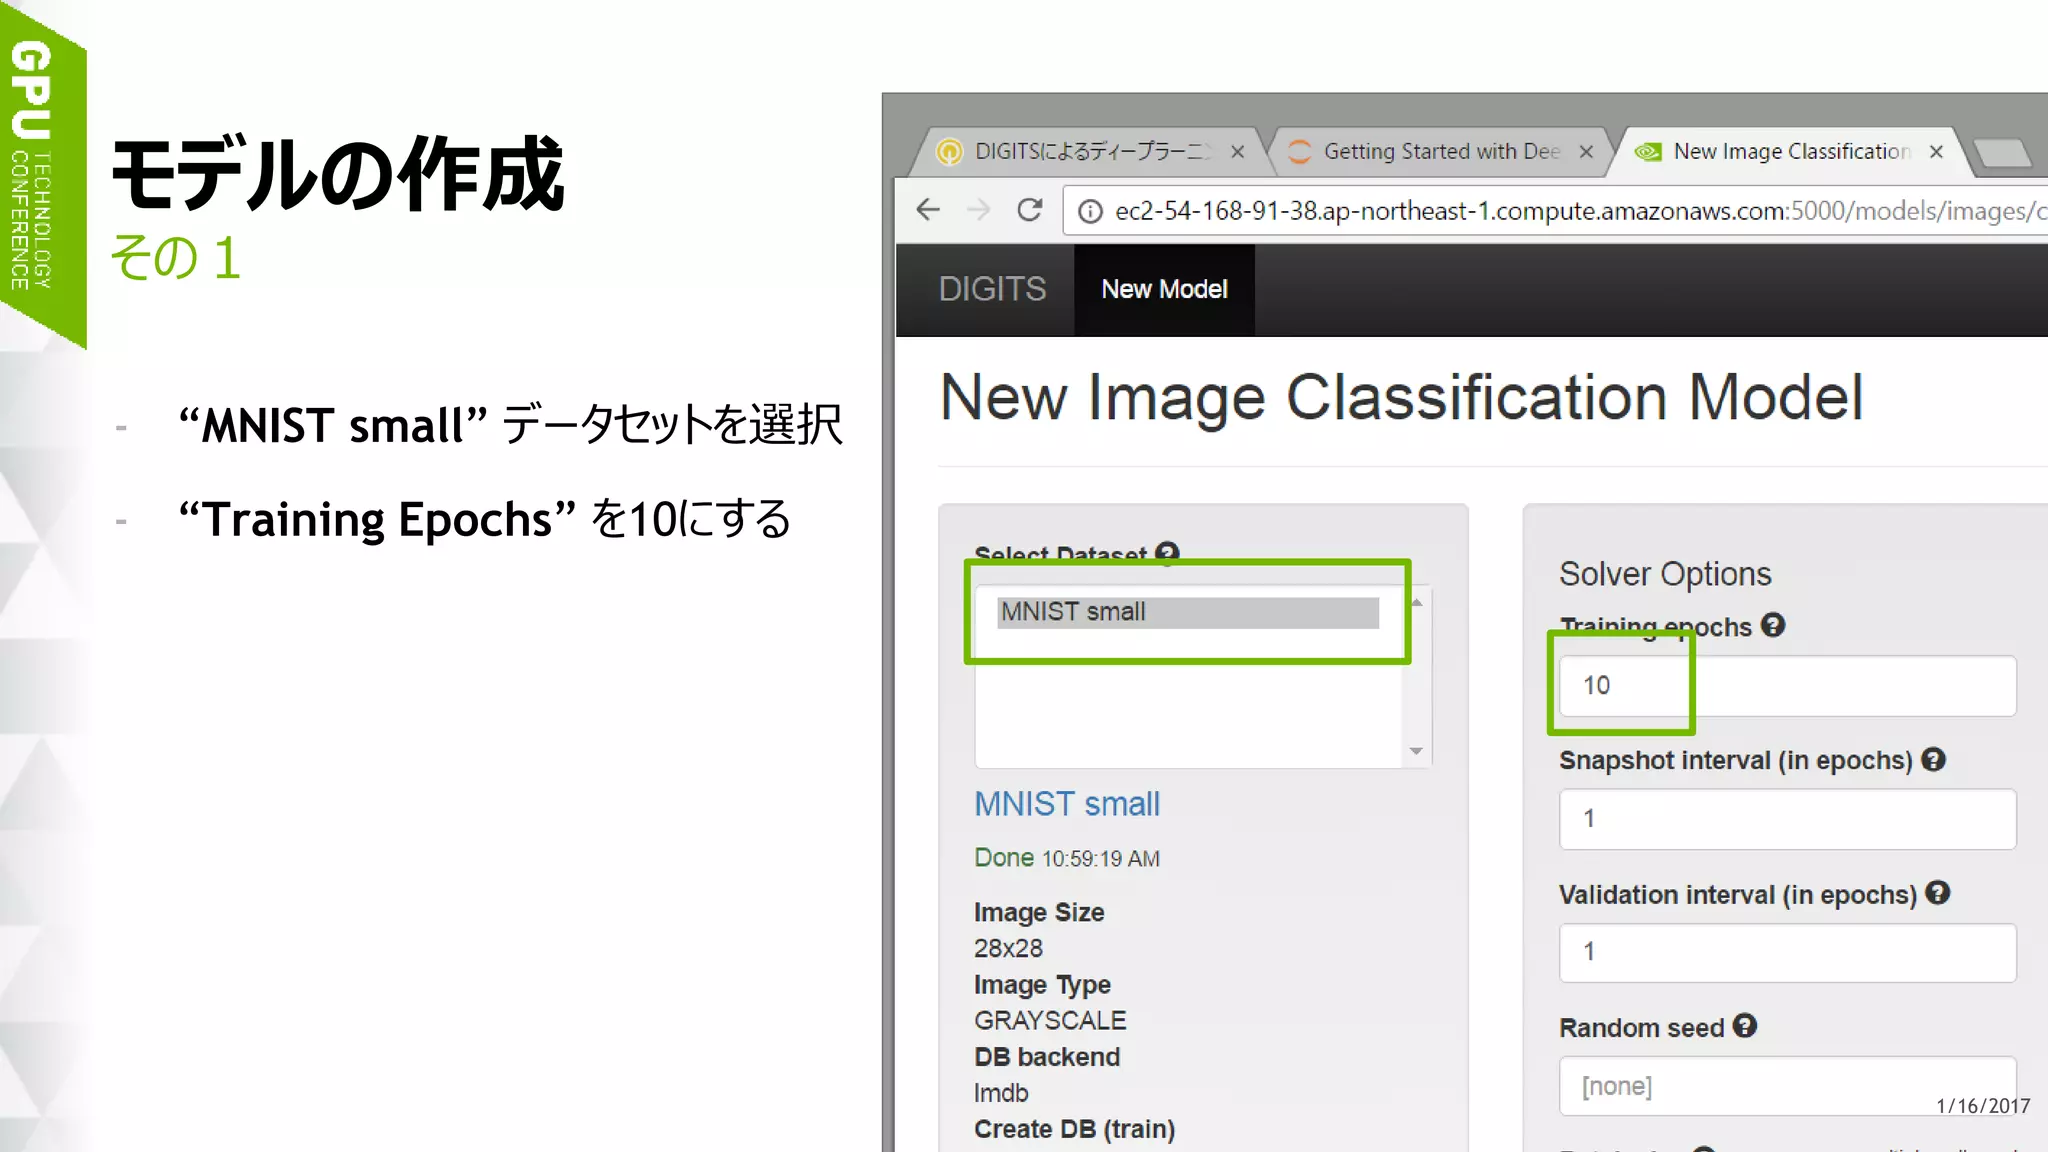The width and height of the screenshot is (2048, 1152).
Task: Click the GRAYSCALE image type value
Action: tap(1050, 1020)
